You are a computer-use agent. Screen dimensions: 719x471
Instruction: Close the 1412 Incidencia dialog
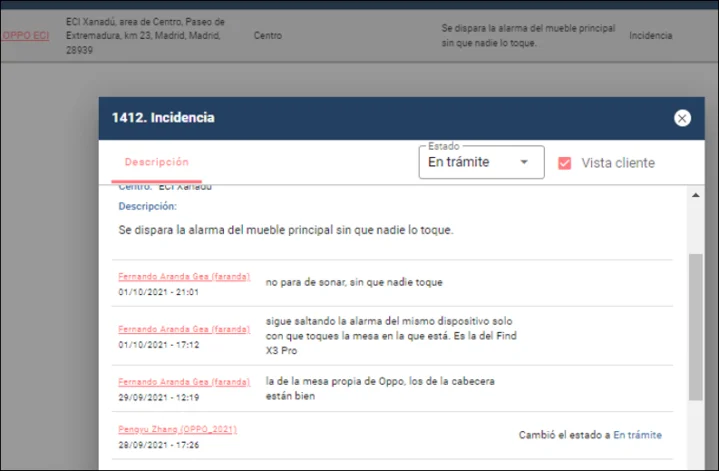click(x=682, y=118)
